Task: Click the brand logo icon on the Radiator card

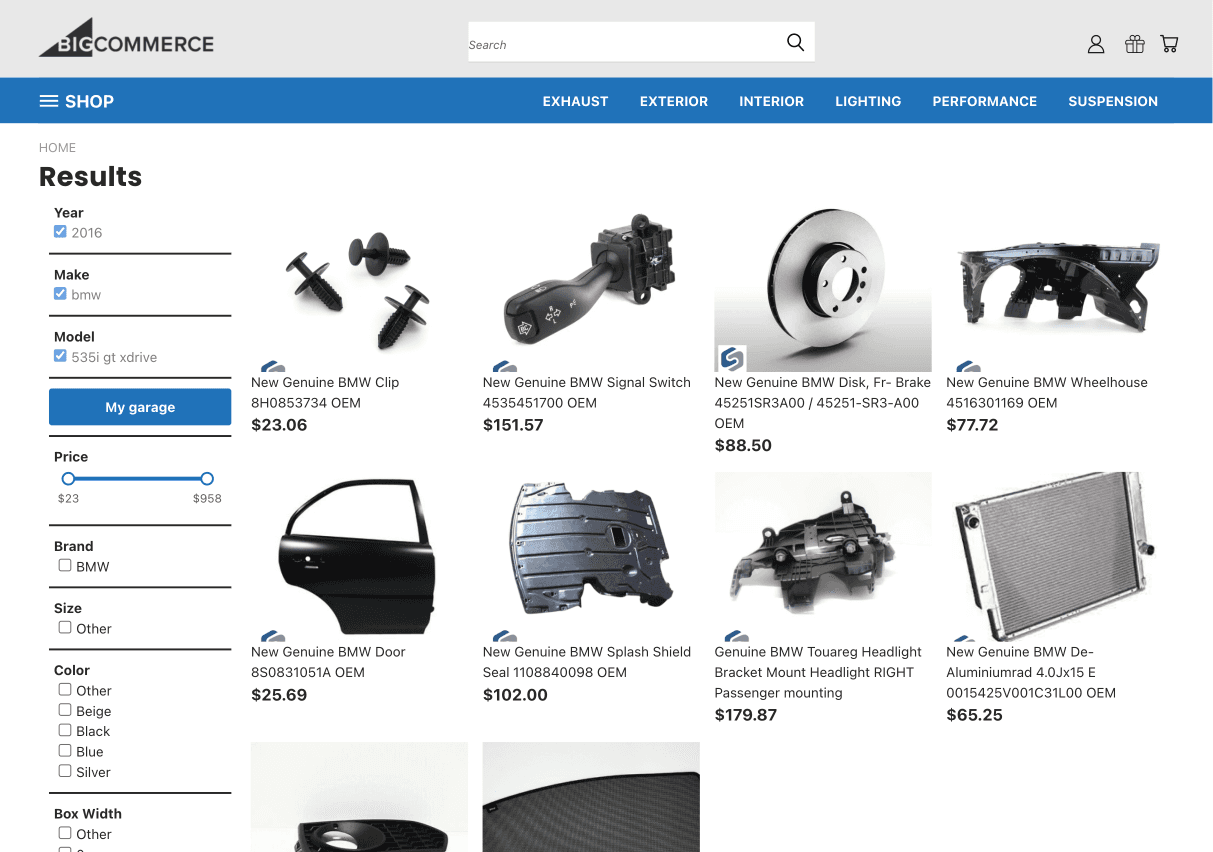Action: click(967, 637)
